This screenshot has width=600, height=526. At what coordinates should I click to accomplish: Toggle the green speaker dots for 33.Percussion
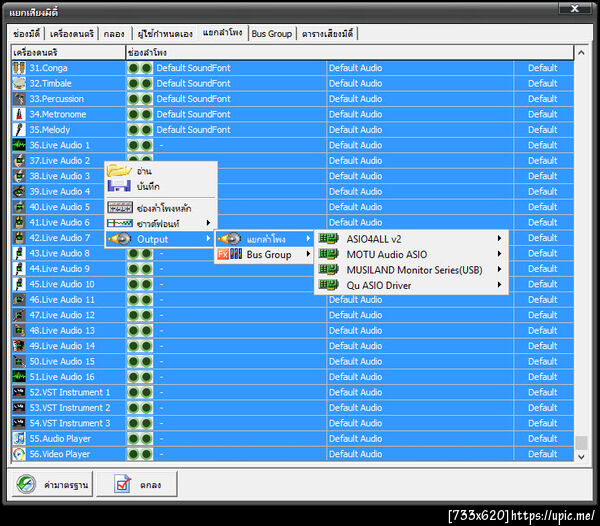[x=140, y=99]
